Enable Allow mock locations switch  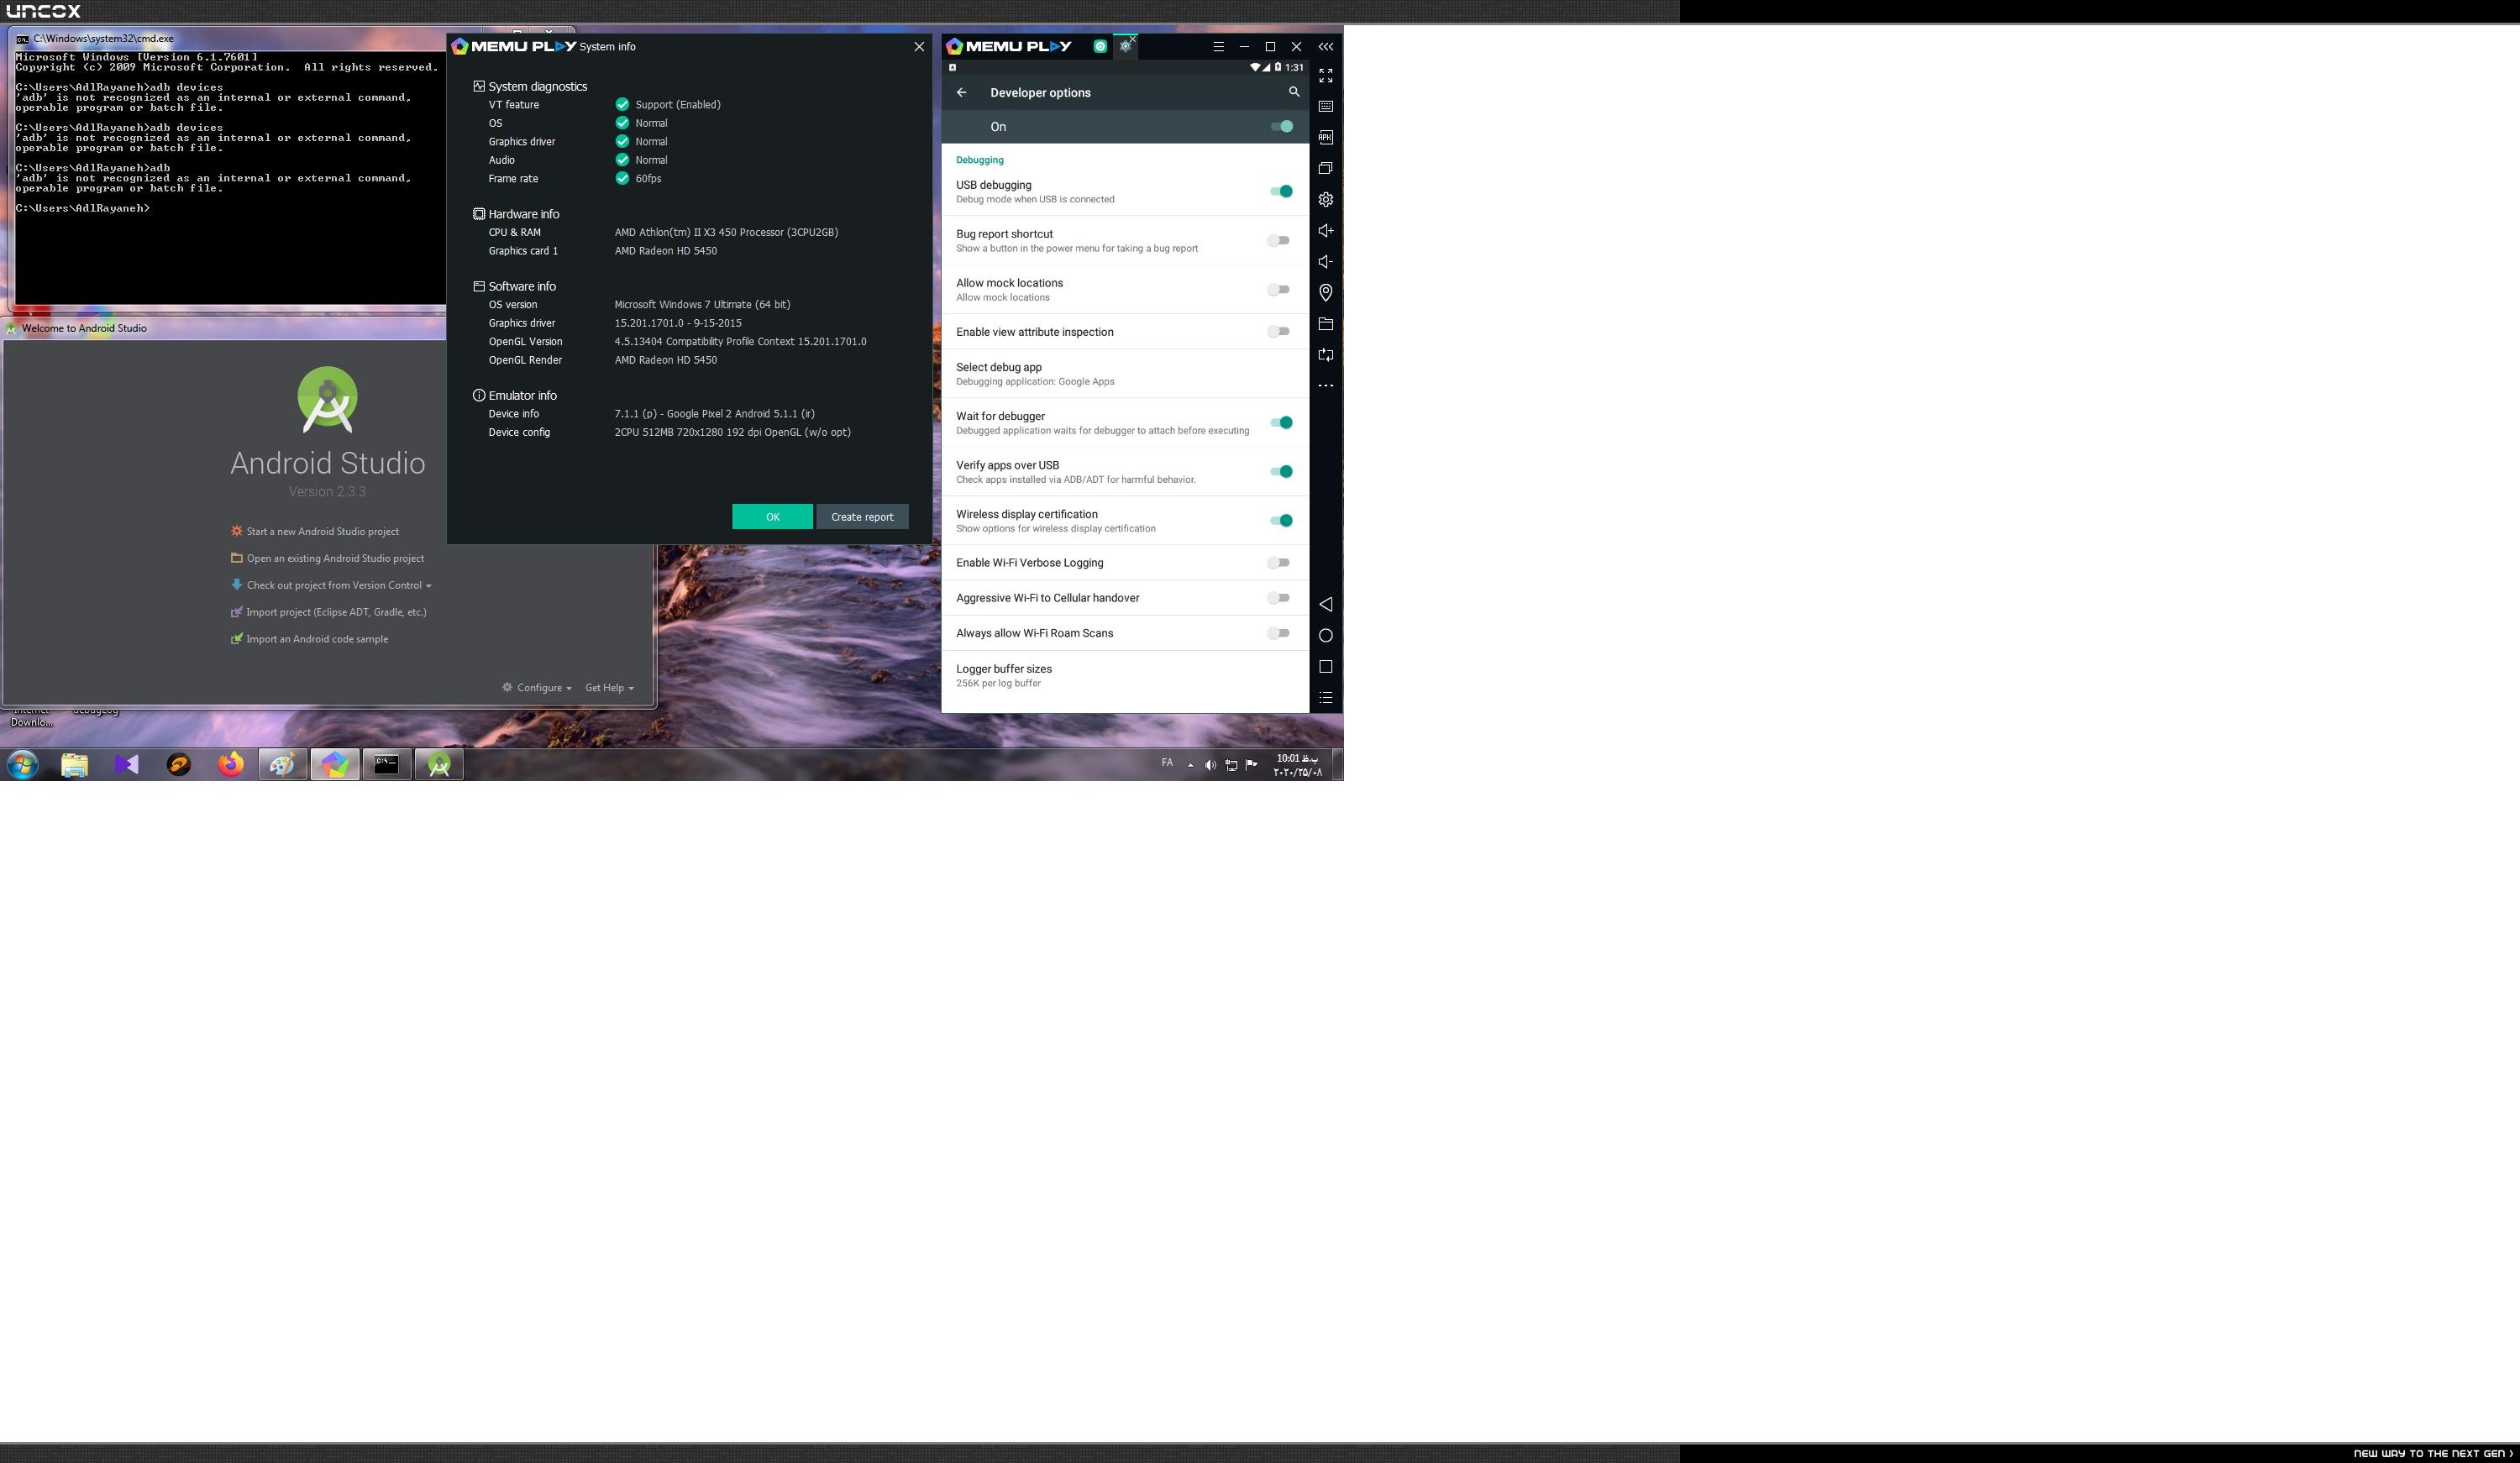click(1279, 289)
